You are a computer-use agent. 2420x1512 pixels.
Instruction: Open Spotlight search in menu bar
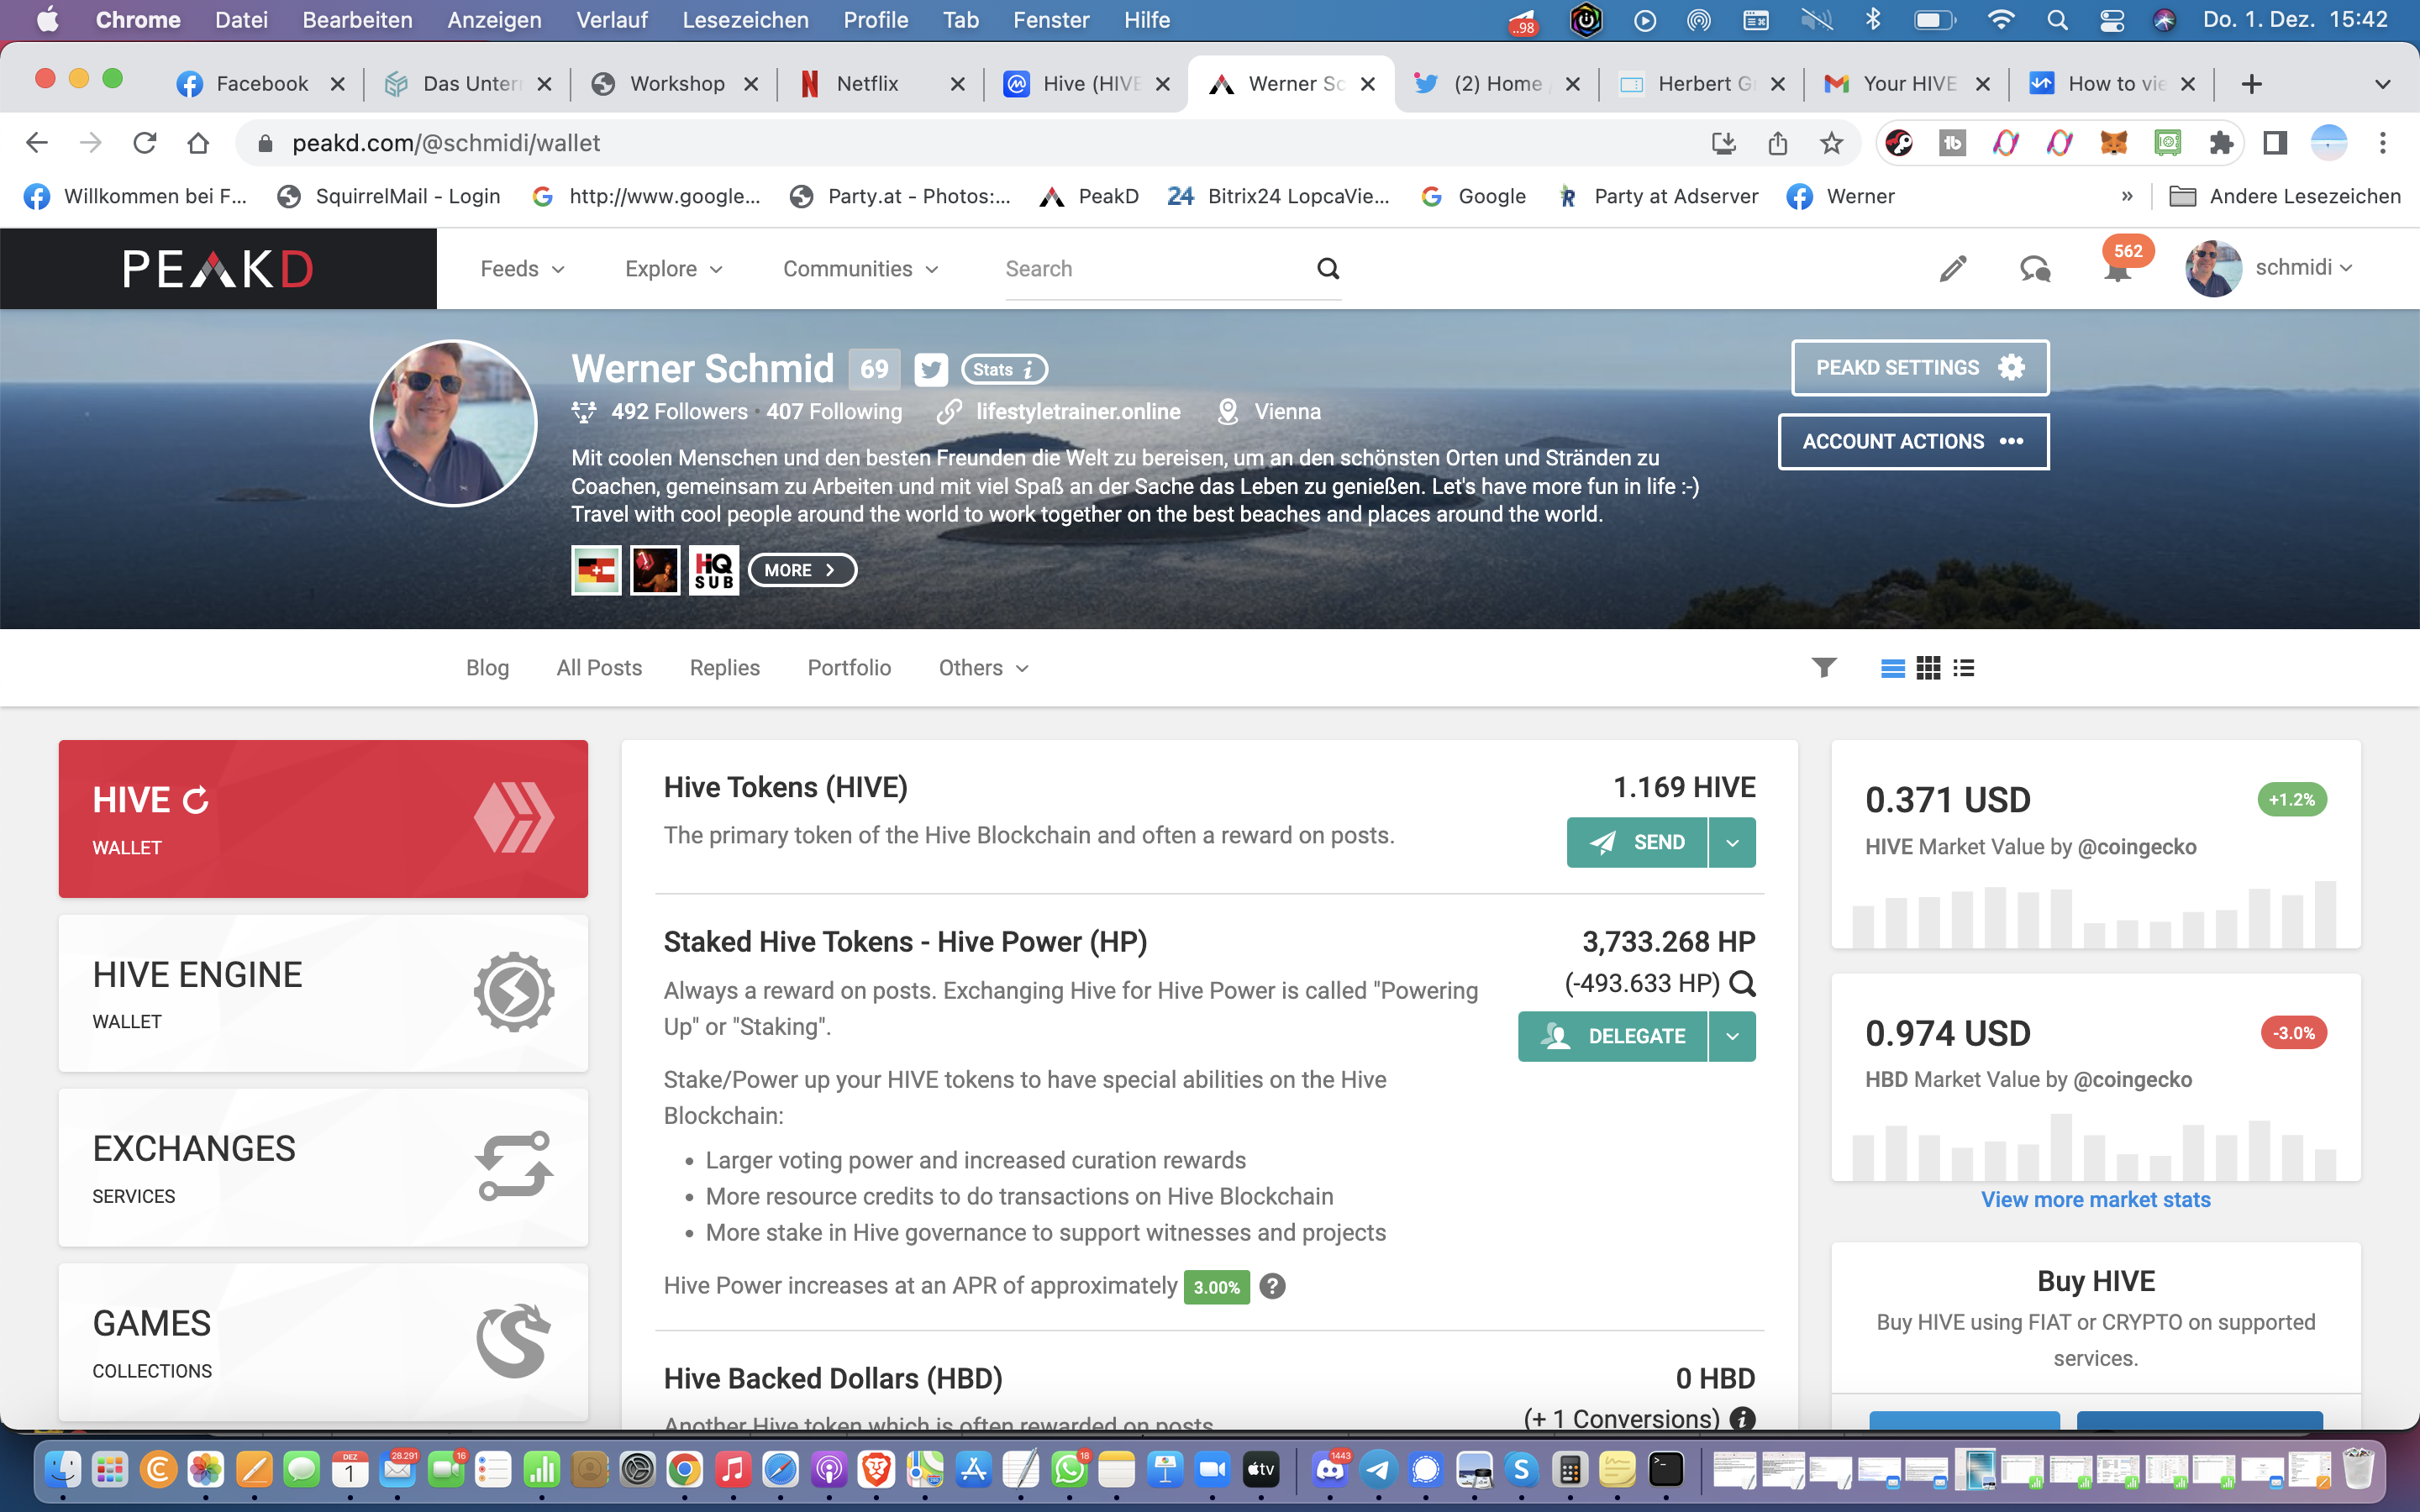[2057, 20]
